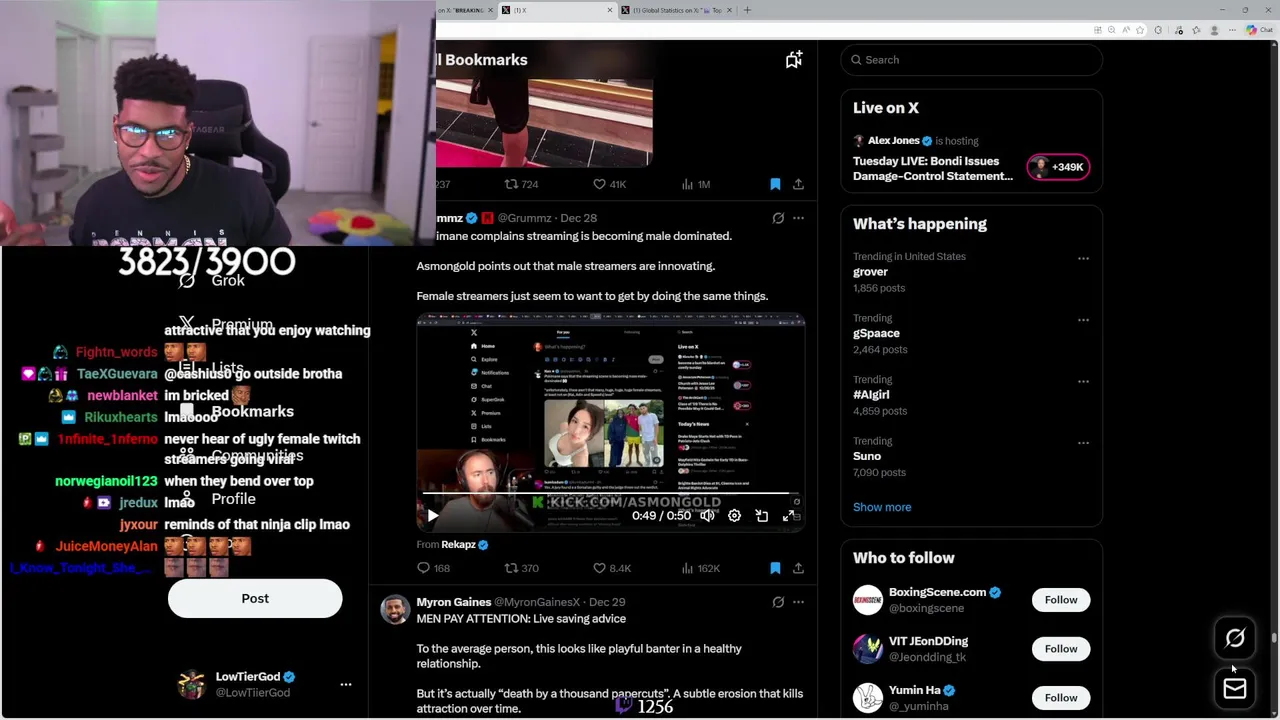
Task: Share the Grummz post
Action: 798,568
